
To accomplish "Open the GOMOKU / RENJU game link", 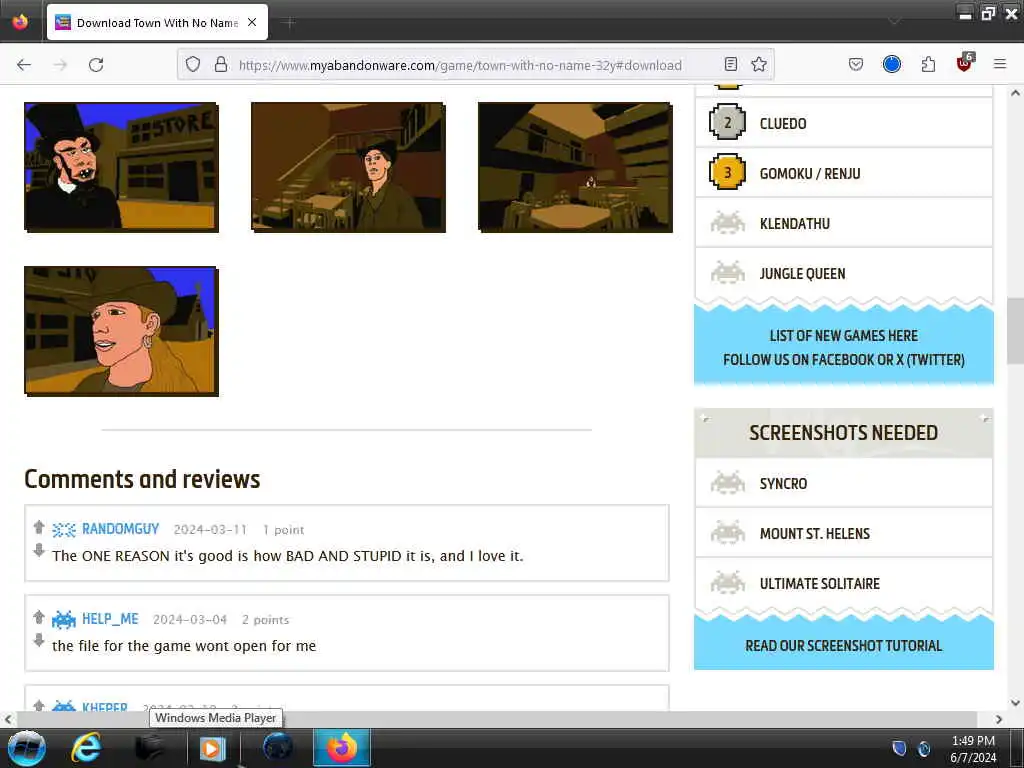I will [810, 174].
